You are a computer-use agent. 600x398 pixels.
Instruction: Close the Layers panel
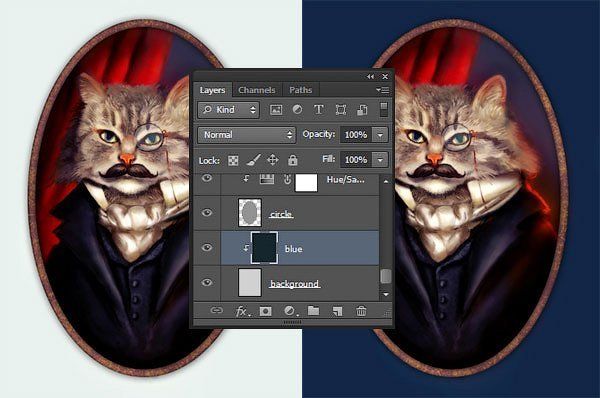(385, 77)
